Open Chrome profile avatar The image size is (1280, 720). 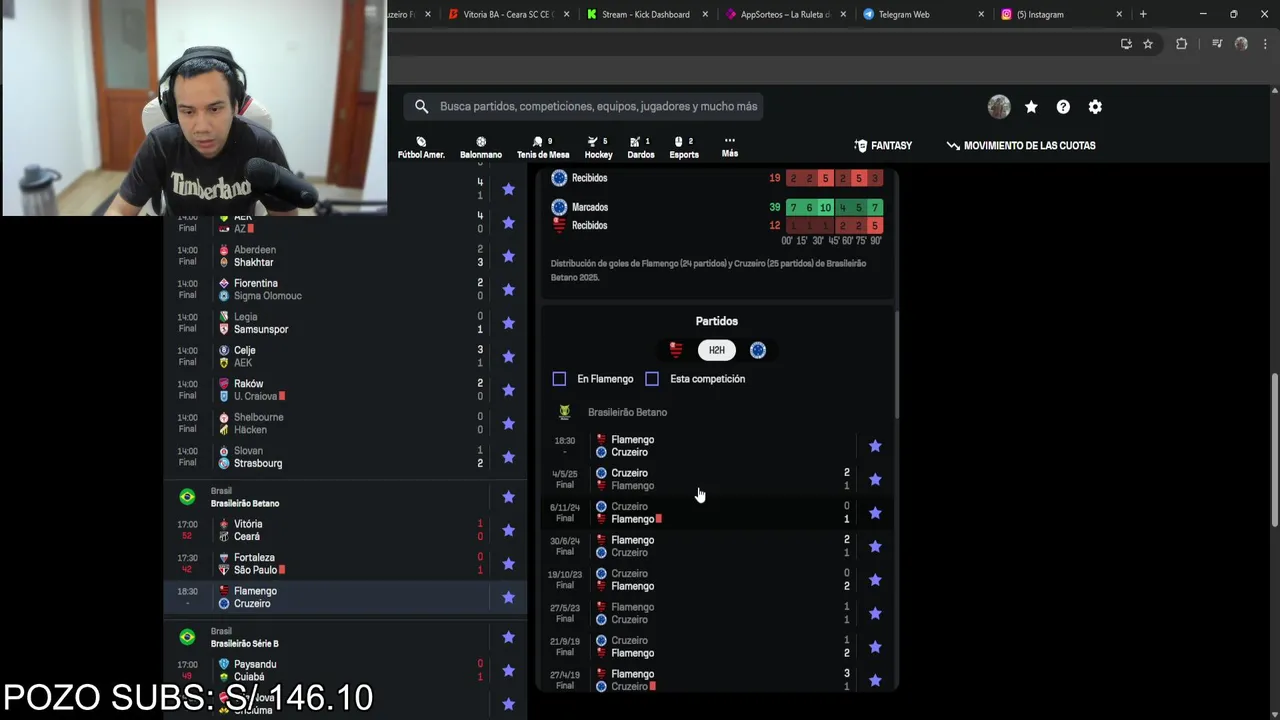click(x=1241, y=44)
